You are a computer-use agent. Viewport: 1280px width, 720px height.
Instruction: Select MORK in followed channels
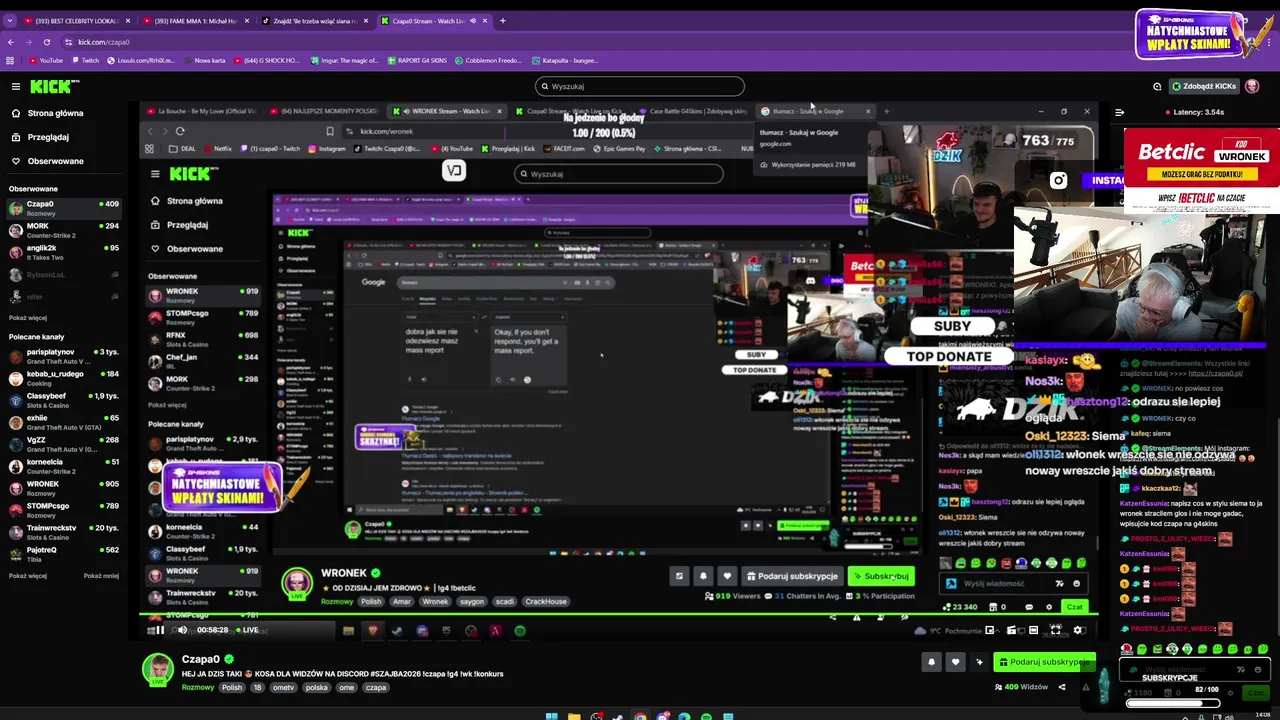click(x=64, y=230)
